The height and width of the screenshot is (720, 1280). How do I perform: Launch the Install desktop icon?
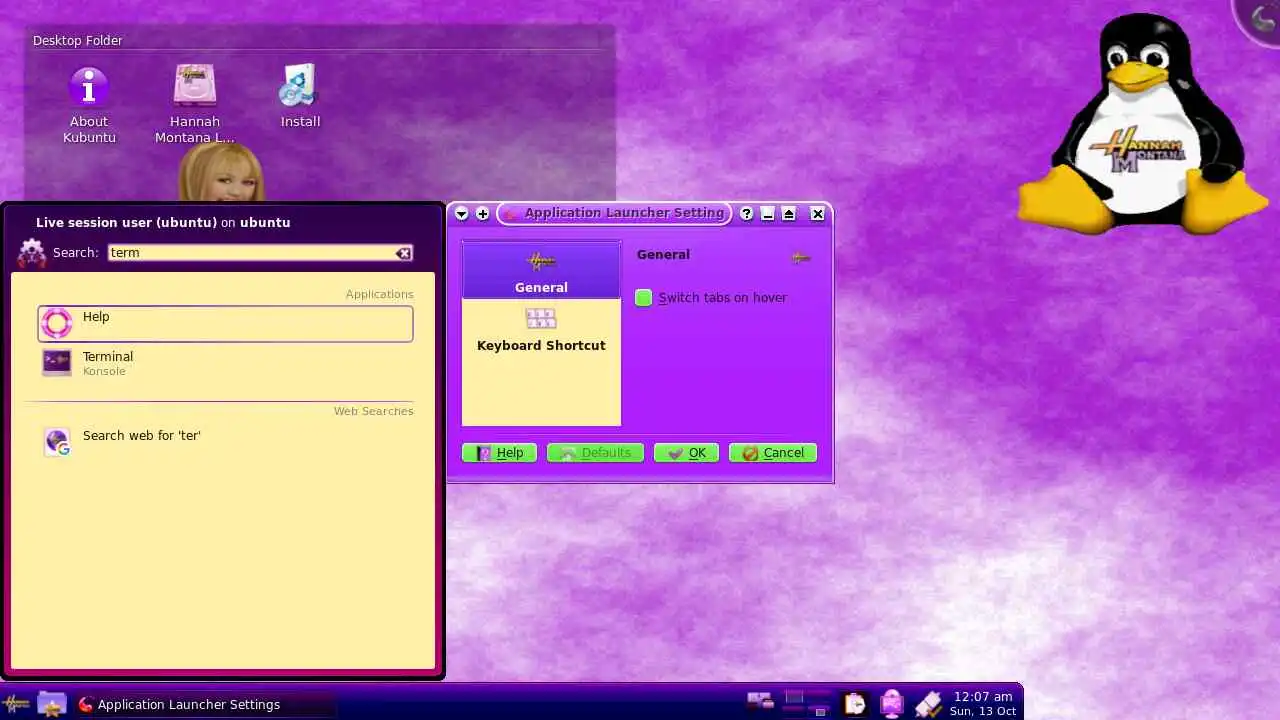[300, 97]
